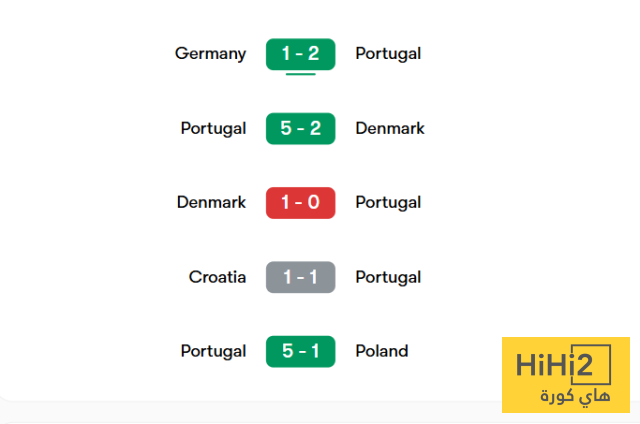This screenshot has width=640, height=424.
Task: Click the HiHi2 logo text
Action: [x=565, y=366]
